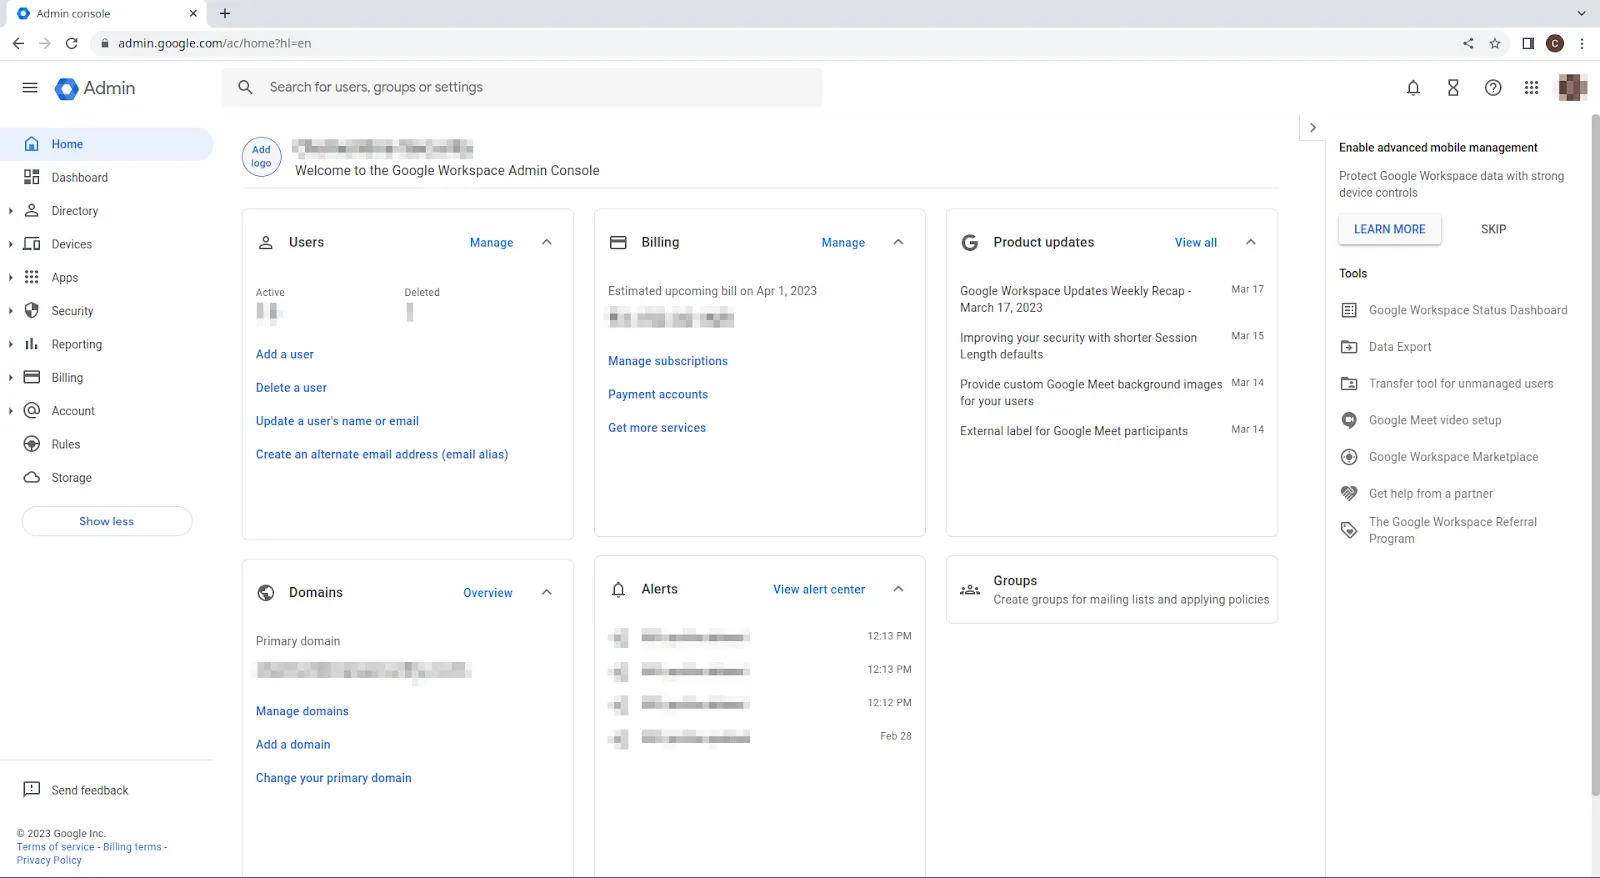Collapse the Domains card

tap(546, 592)
